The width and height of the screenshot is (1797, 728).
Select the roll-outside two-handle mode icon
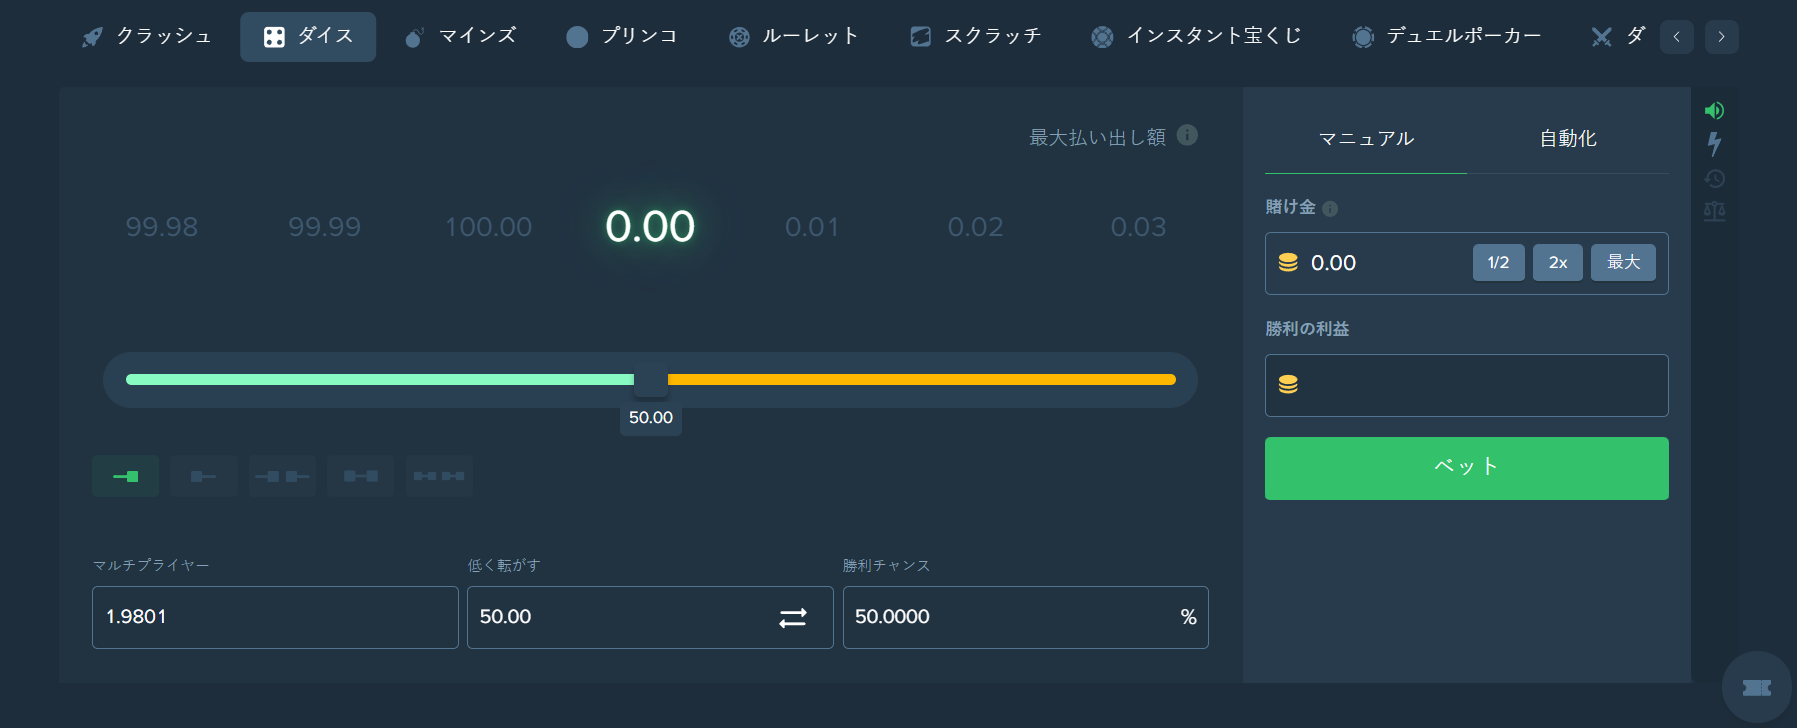point(282,476)
